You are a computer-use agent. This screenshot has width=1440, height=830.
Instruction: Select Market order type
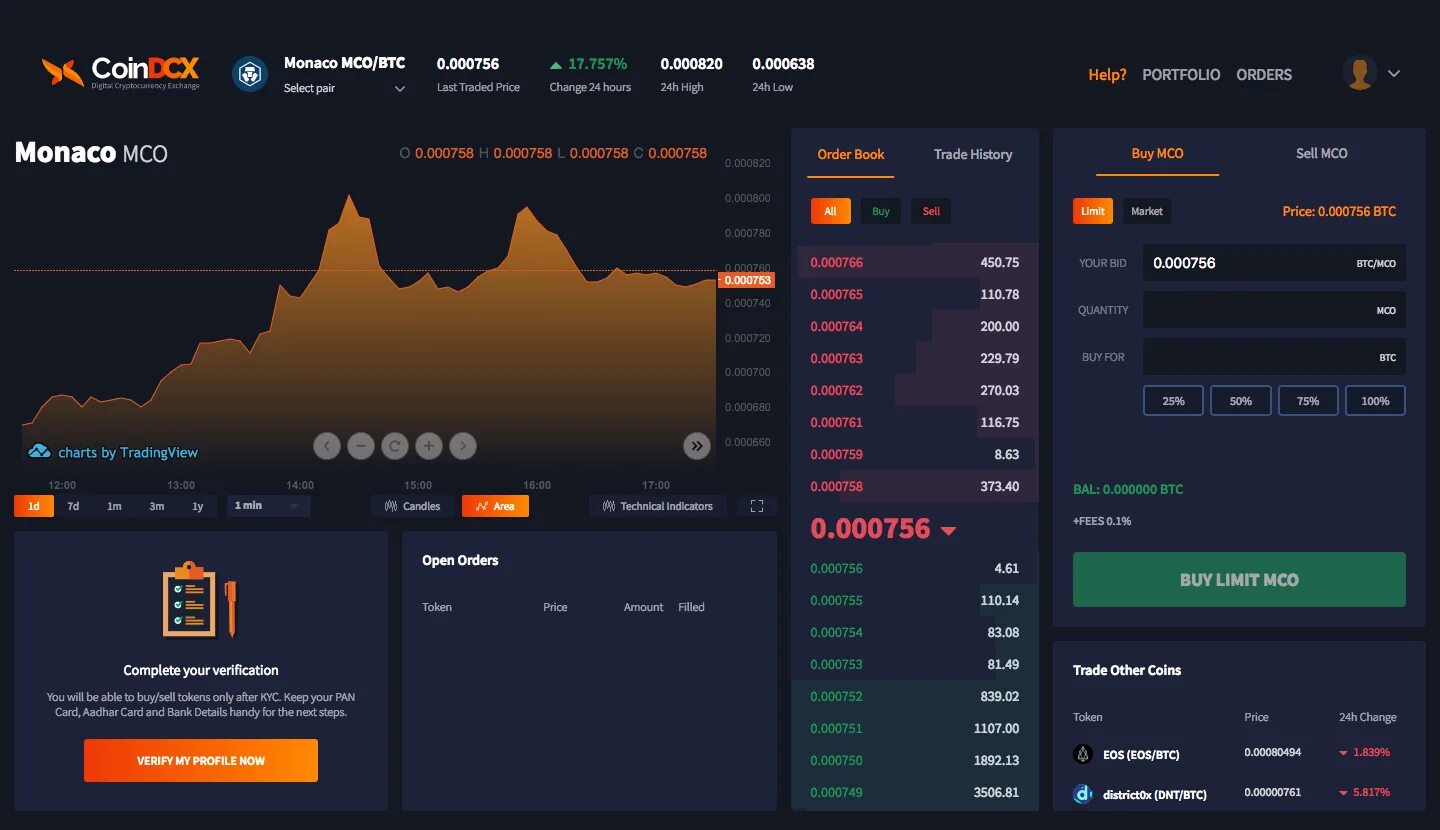click(x=1147, y=211)
